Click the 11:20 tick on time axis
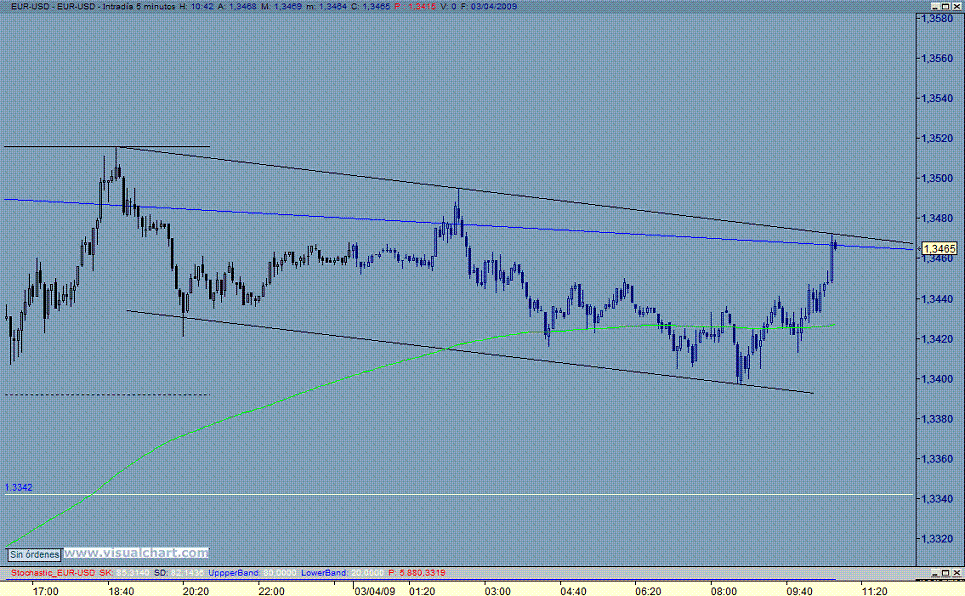Viewport: 965px width, 596px height. coord(875,591)
